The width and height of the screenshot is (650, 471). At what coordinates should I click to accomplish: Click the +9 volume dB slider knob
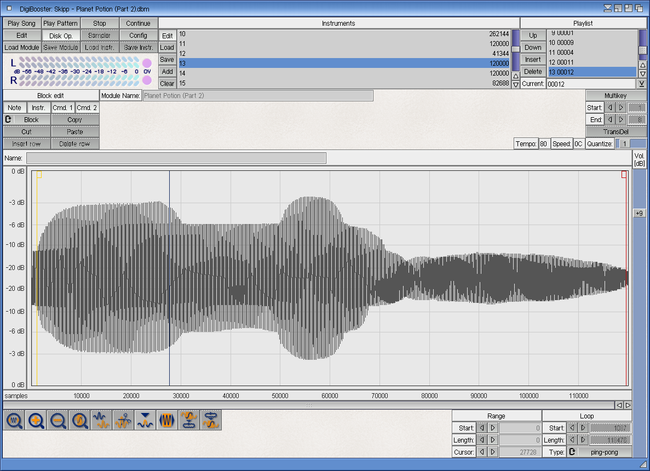pyautogui.click(x=639, y=213)
